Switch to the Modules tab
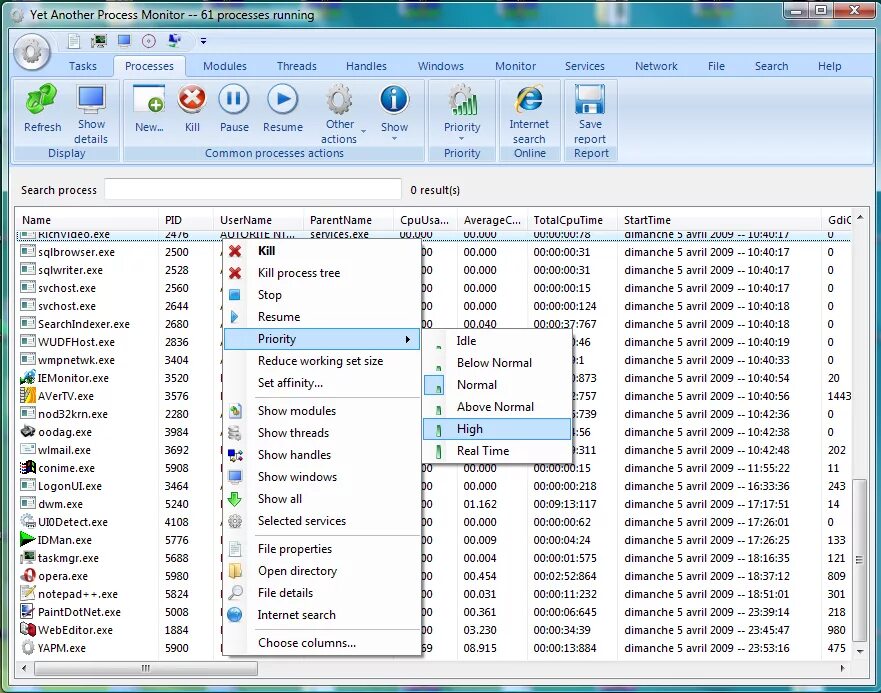 (225, 66)
